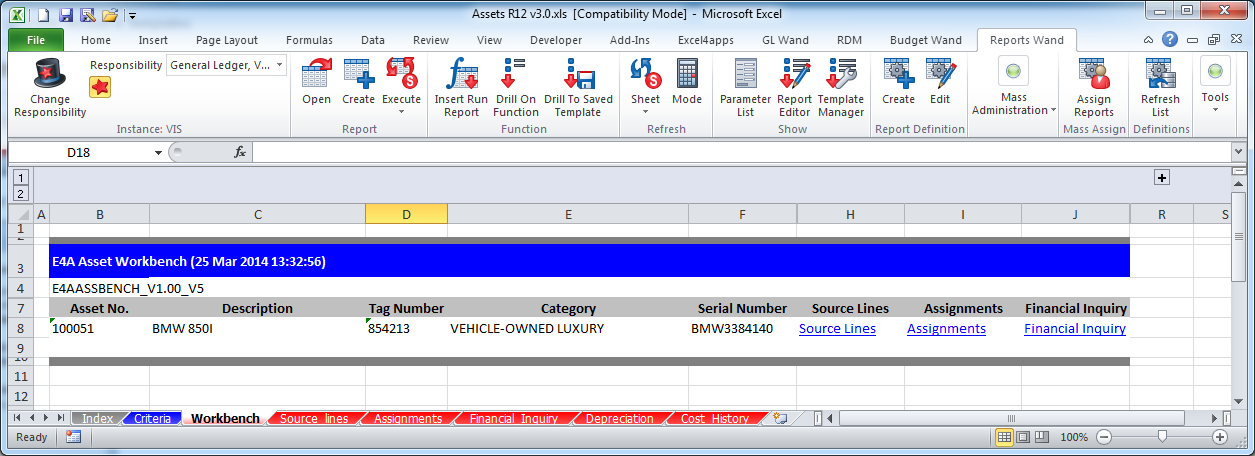Expand the Tools dropdown arrow
The width and height of the screenshot is (1255, 456).
pyautogui.click(x=1215, y=110)
